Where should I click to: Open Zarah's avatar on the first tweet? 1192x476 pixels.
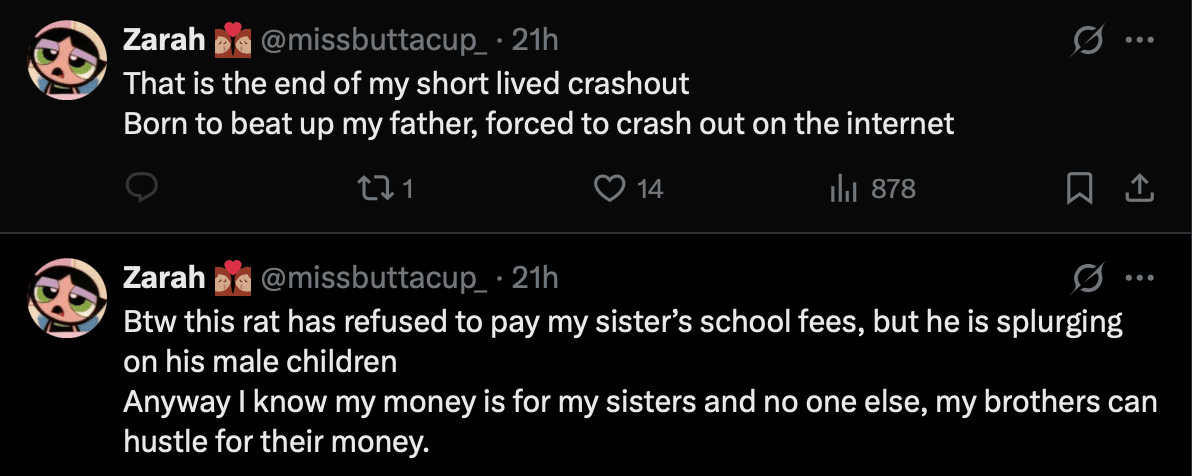[x=67, y=60]
